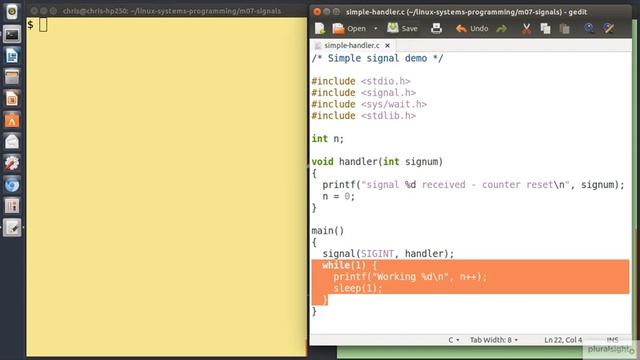Viewport: 640px width, 360px height.
Task: Place cursor on 'int n;' line
Action: click(328, 139)
